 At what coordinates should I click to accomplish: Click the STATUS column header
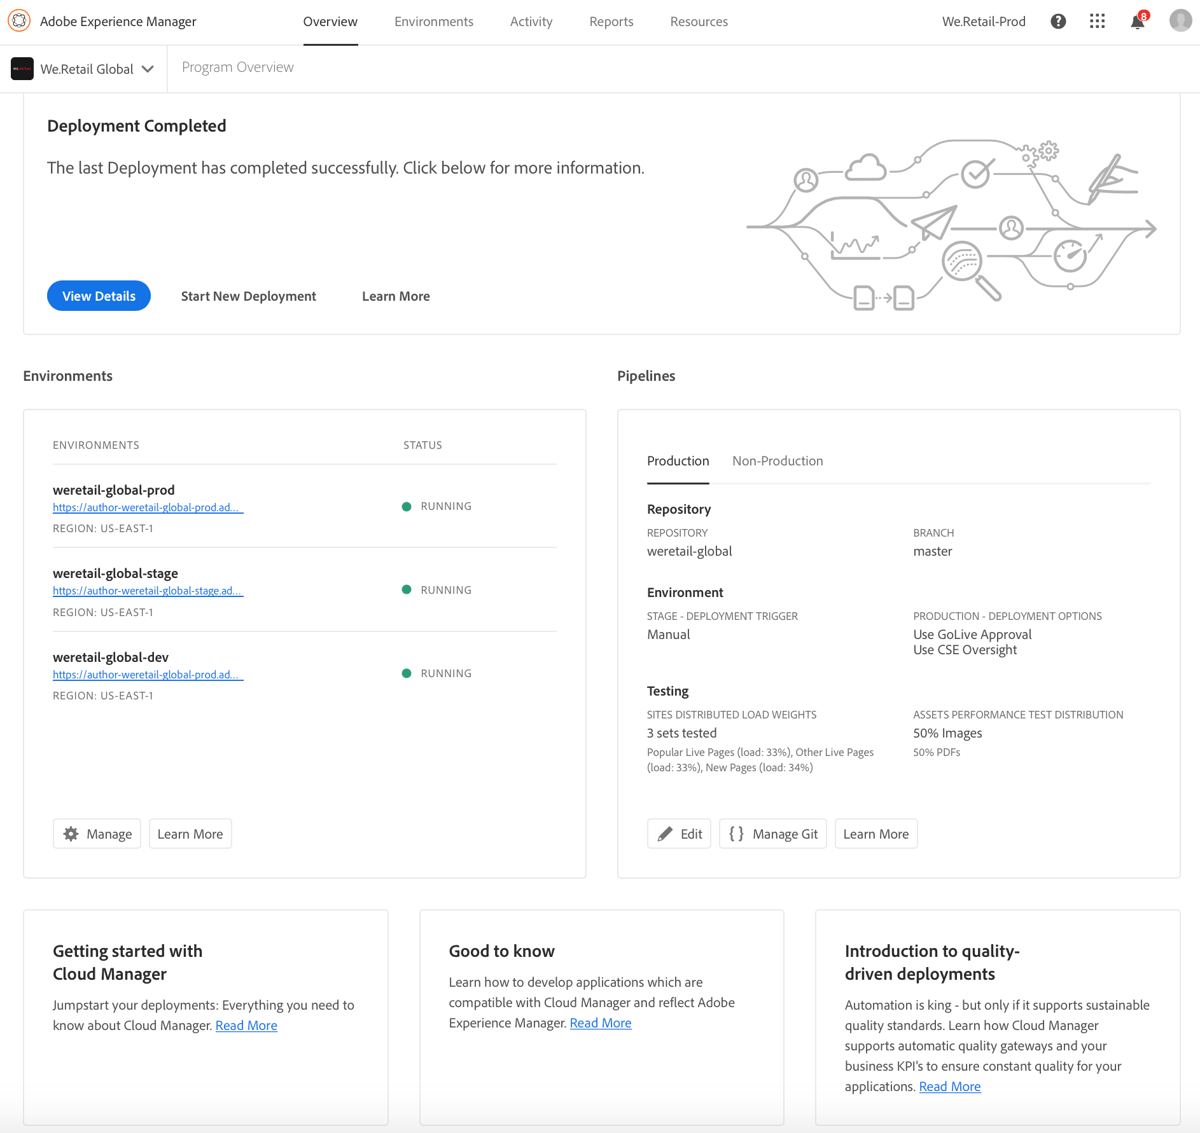click(423, 445)
